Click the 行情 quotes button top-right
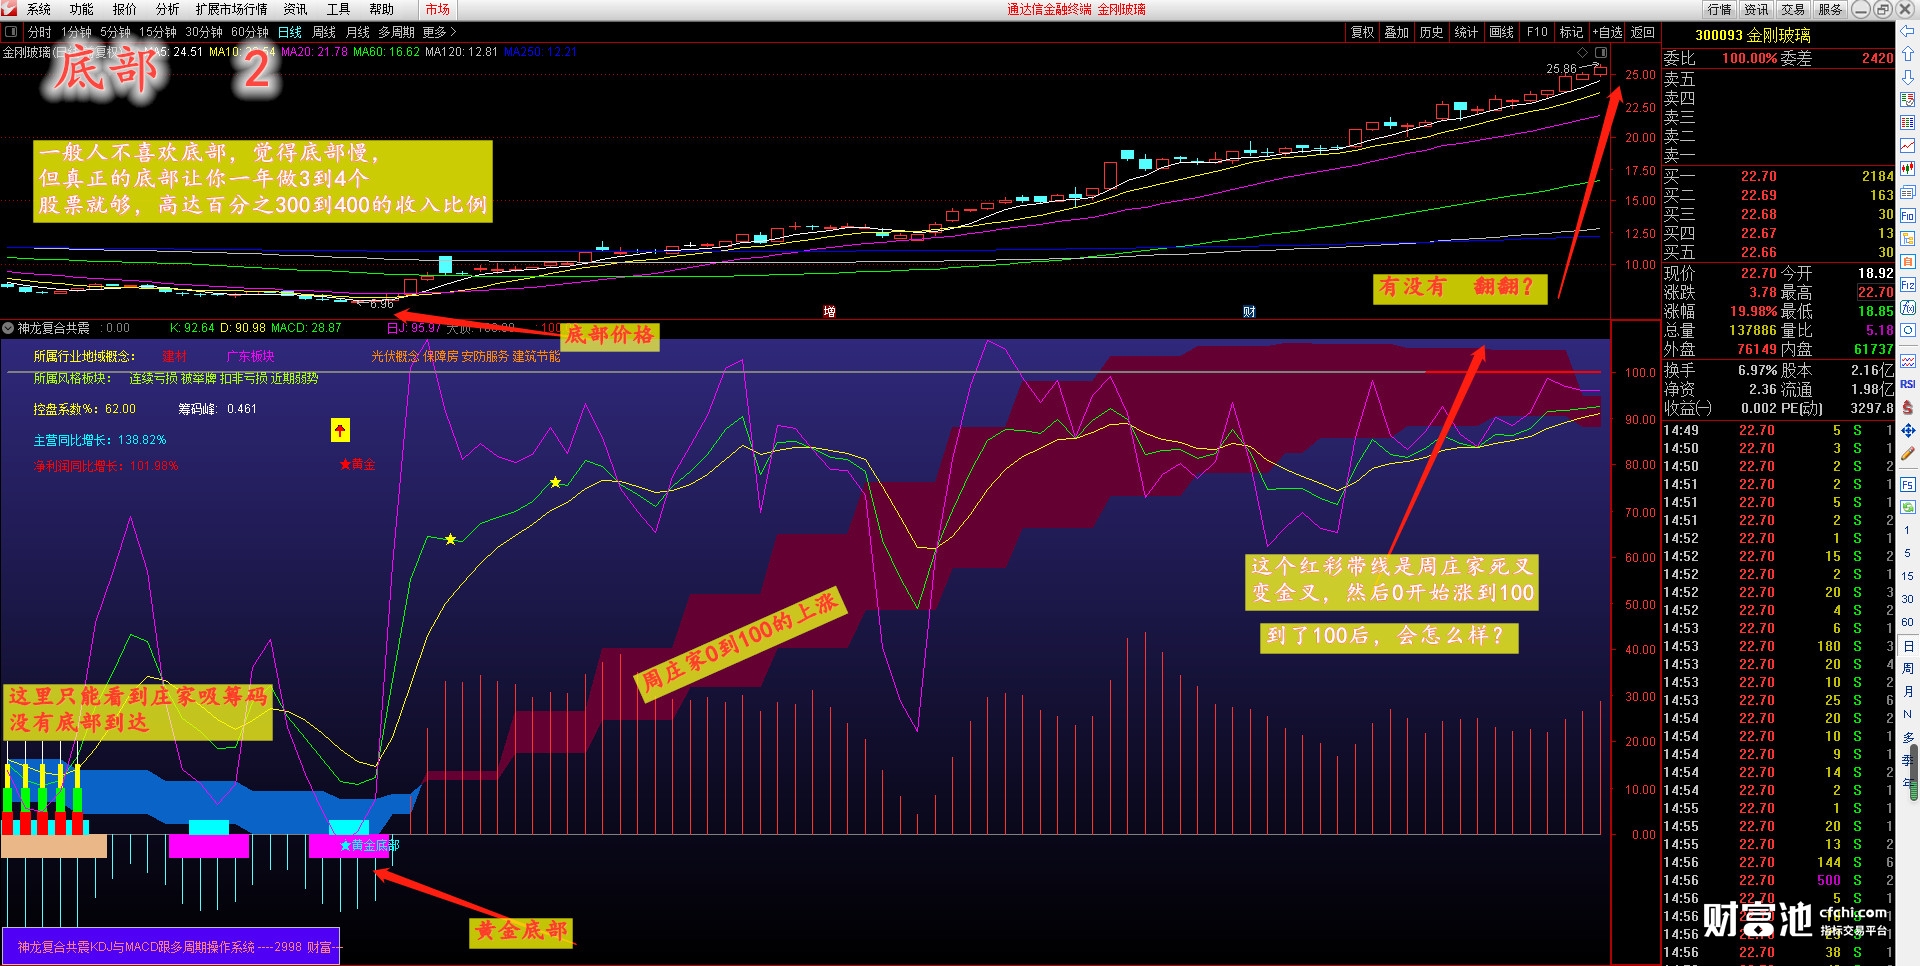This screenshot has width=1920, height=966. pos(1720,9)
